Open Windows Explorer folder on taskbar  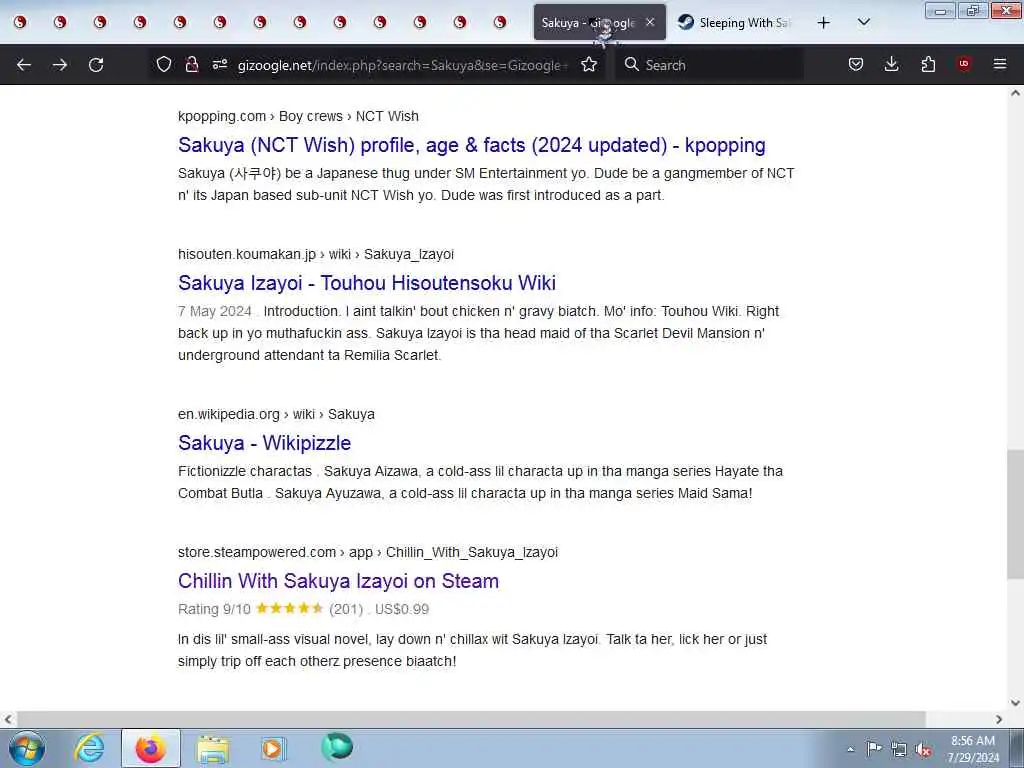pyautogui.click(x=213, y=748)
